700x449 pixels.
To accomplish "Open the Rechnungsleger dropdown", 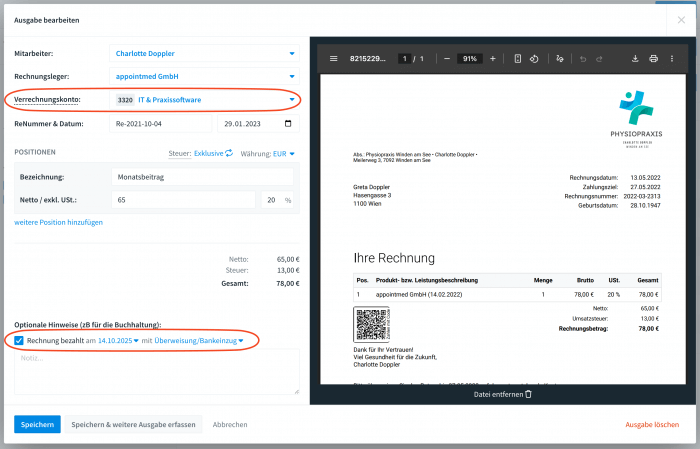I will (x=292, y=76).
